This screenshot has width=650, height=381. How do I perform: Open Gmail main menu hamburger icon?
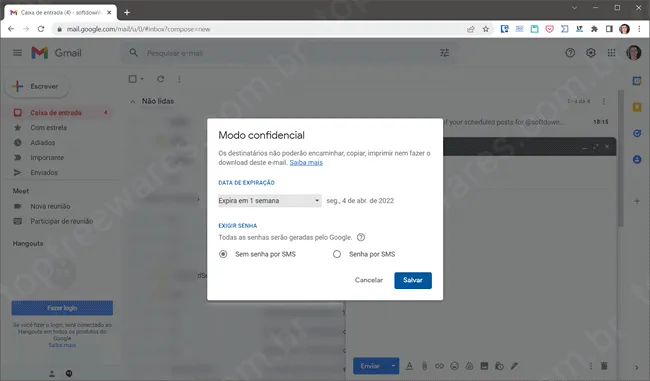tap(17, 53)
